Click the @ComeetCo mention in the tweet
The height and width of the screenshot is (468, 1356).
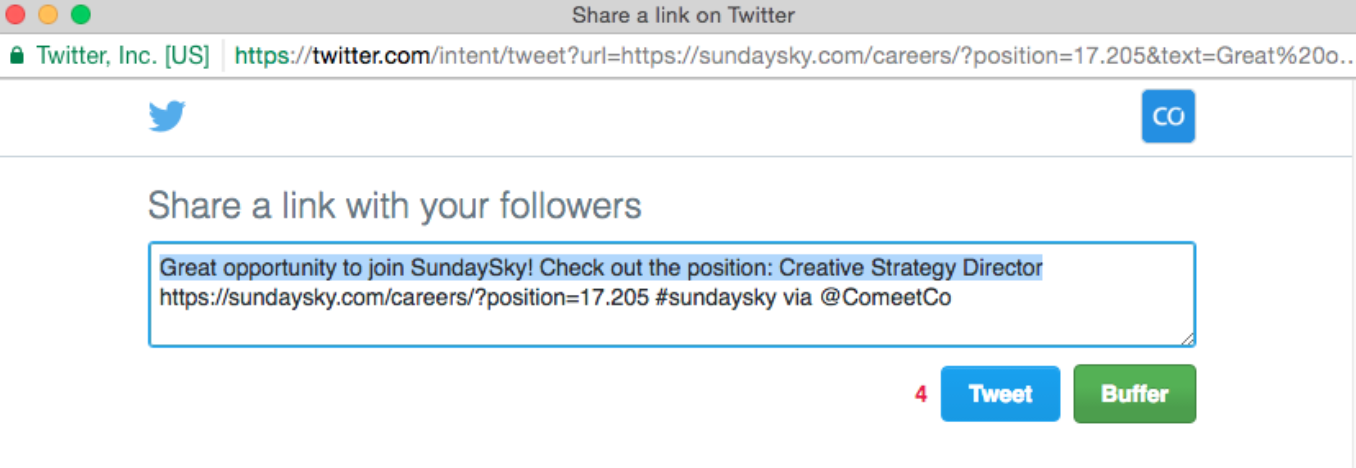[885, 297]
